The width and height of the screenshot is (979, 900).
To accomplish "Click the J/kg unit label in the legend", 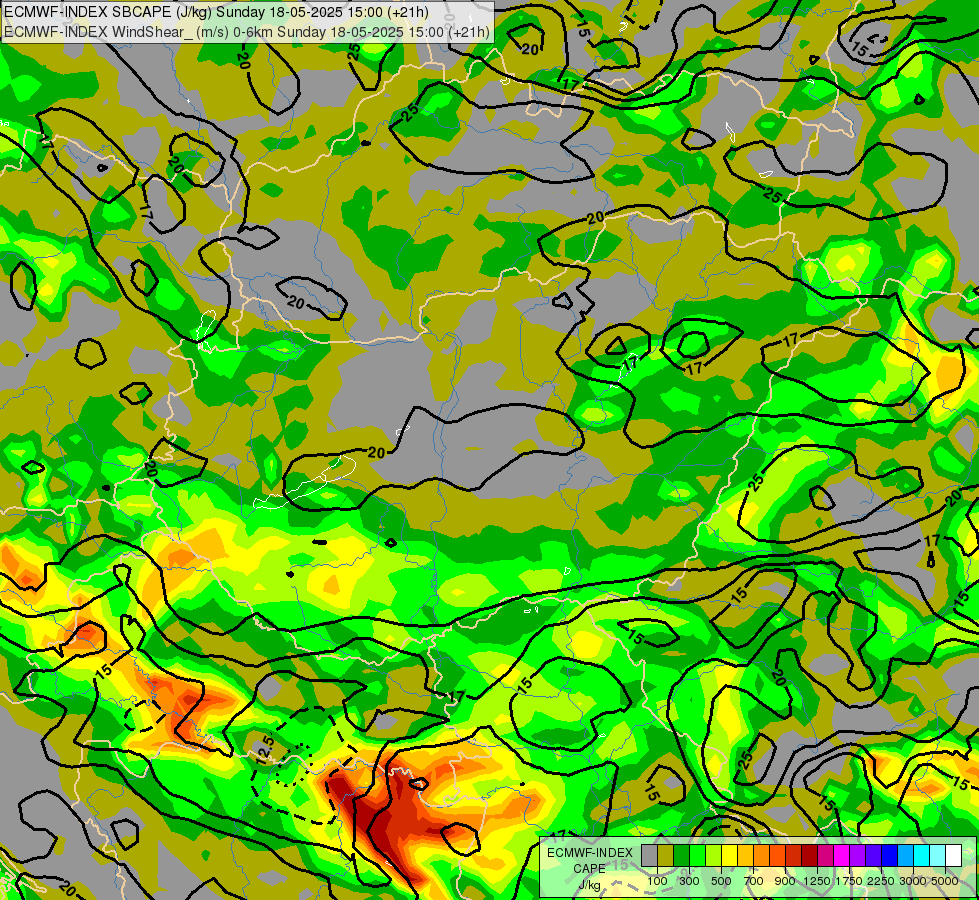I will coord(589,886).
